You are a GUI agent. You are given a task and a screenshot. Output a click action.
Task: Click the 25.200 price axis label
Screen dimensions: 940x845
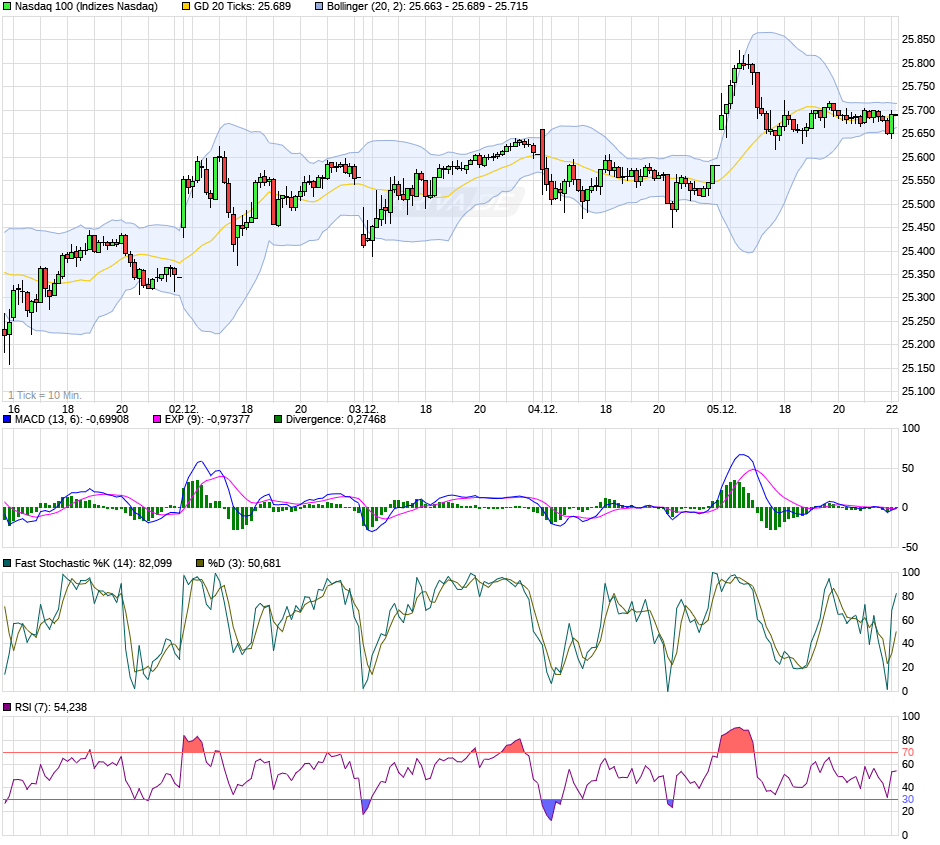tap(918, 344)
